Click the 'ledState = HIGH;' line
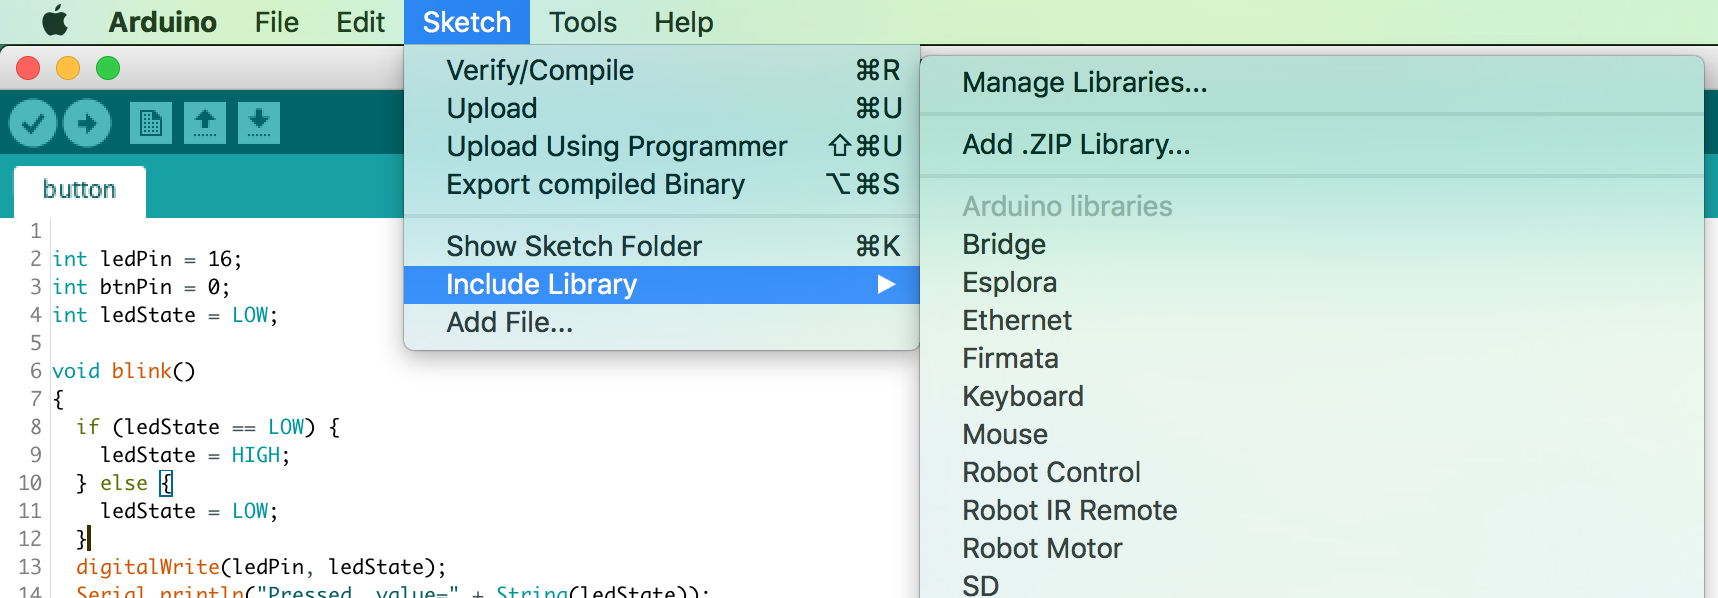The height and width of the screenshot is (598, 1718). (195, 455)
